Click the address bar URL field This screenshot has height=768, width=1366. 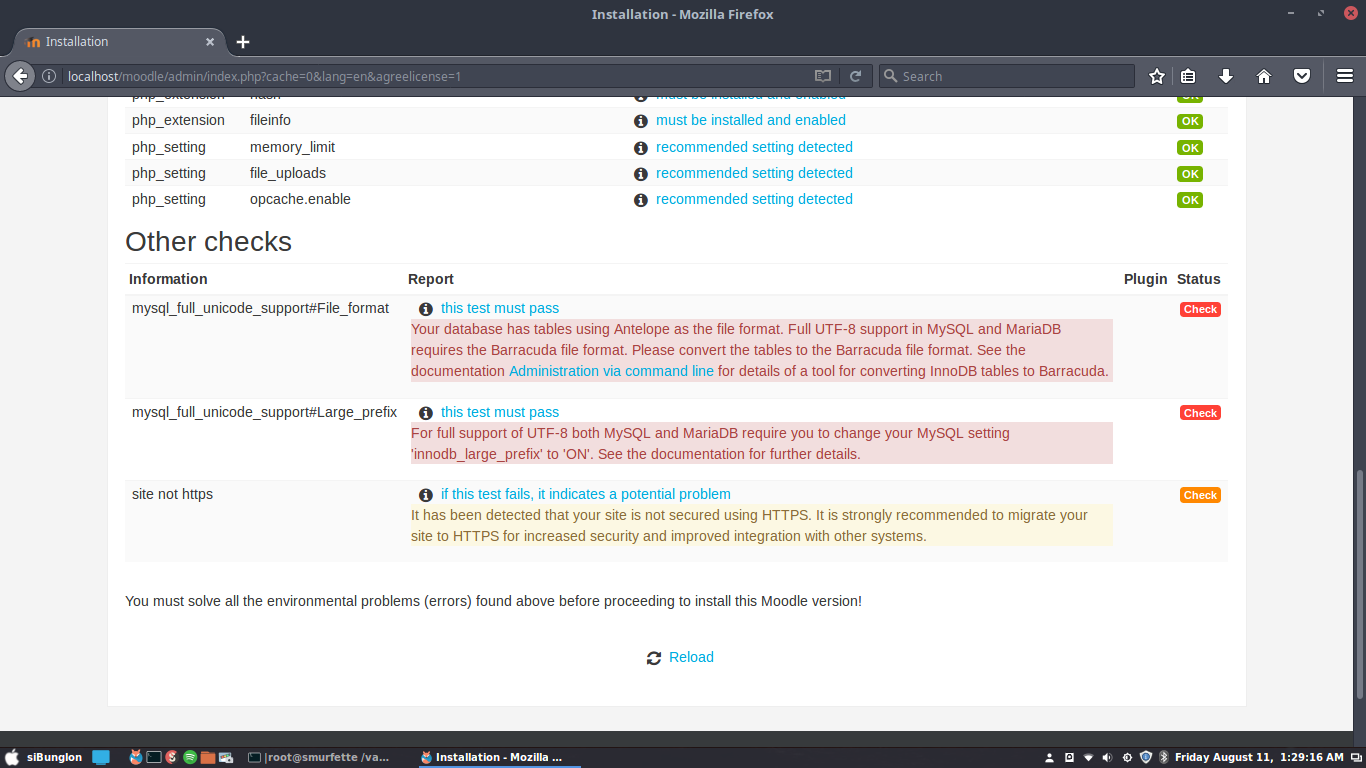435,76
